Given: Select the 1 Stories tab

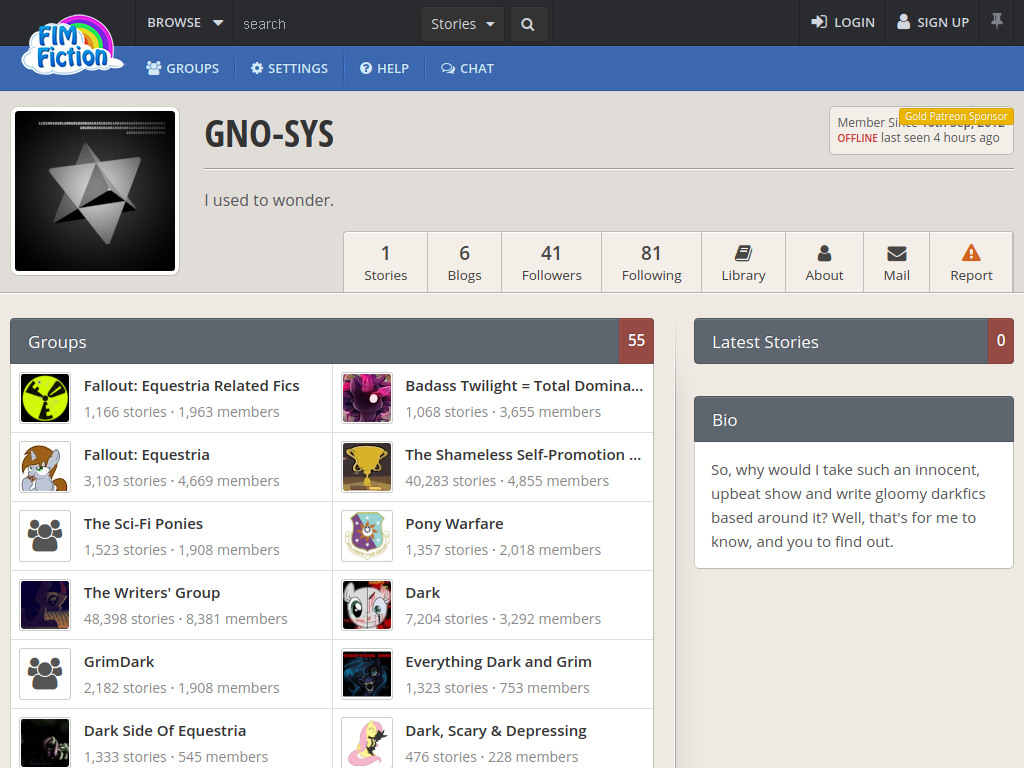Looking at the screenshot, I should tap(386, 262).
